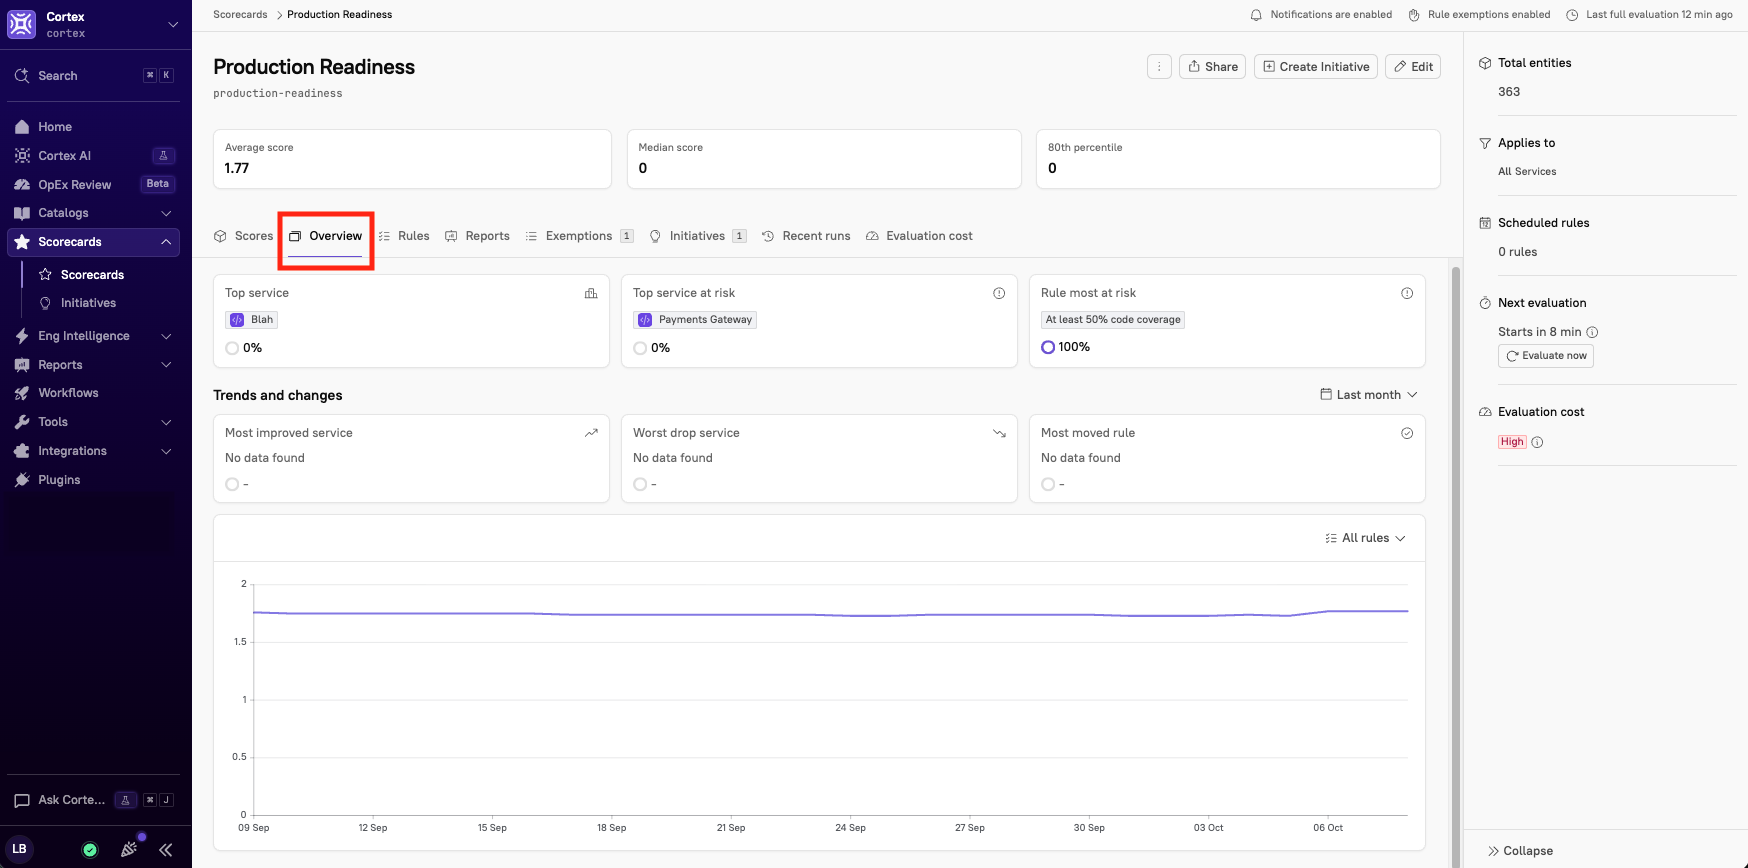Click info icon on Rule most at risk
1748x868 pixels.
1407,293
